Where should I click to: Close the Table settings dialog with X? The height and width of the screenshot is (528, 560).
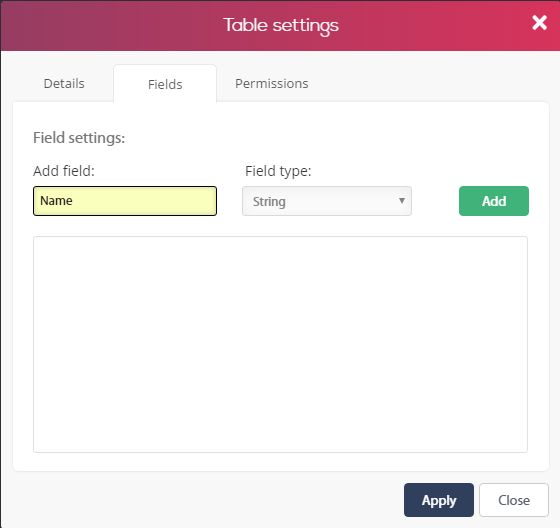539,23
